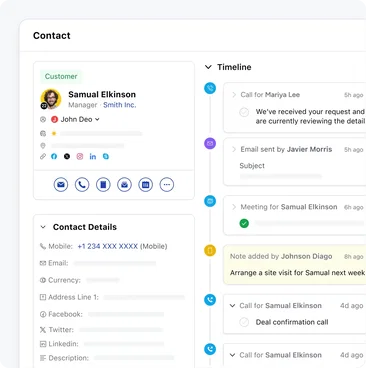Click the Deal confirmation call timeline marker

210,300
